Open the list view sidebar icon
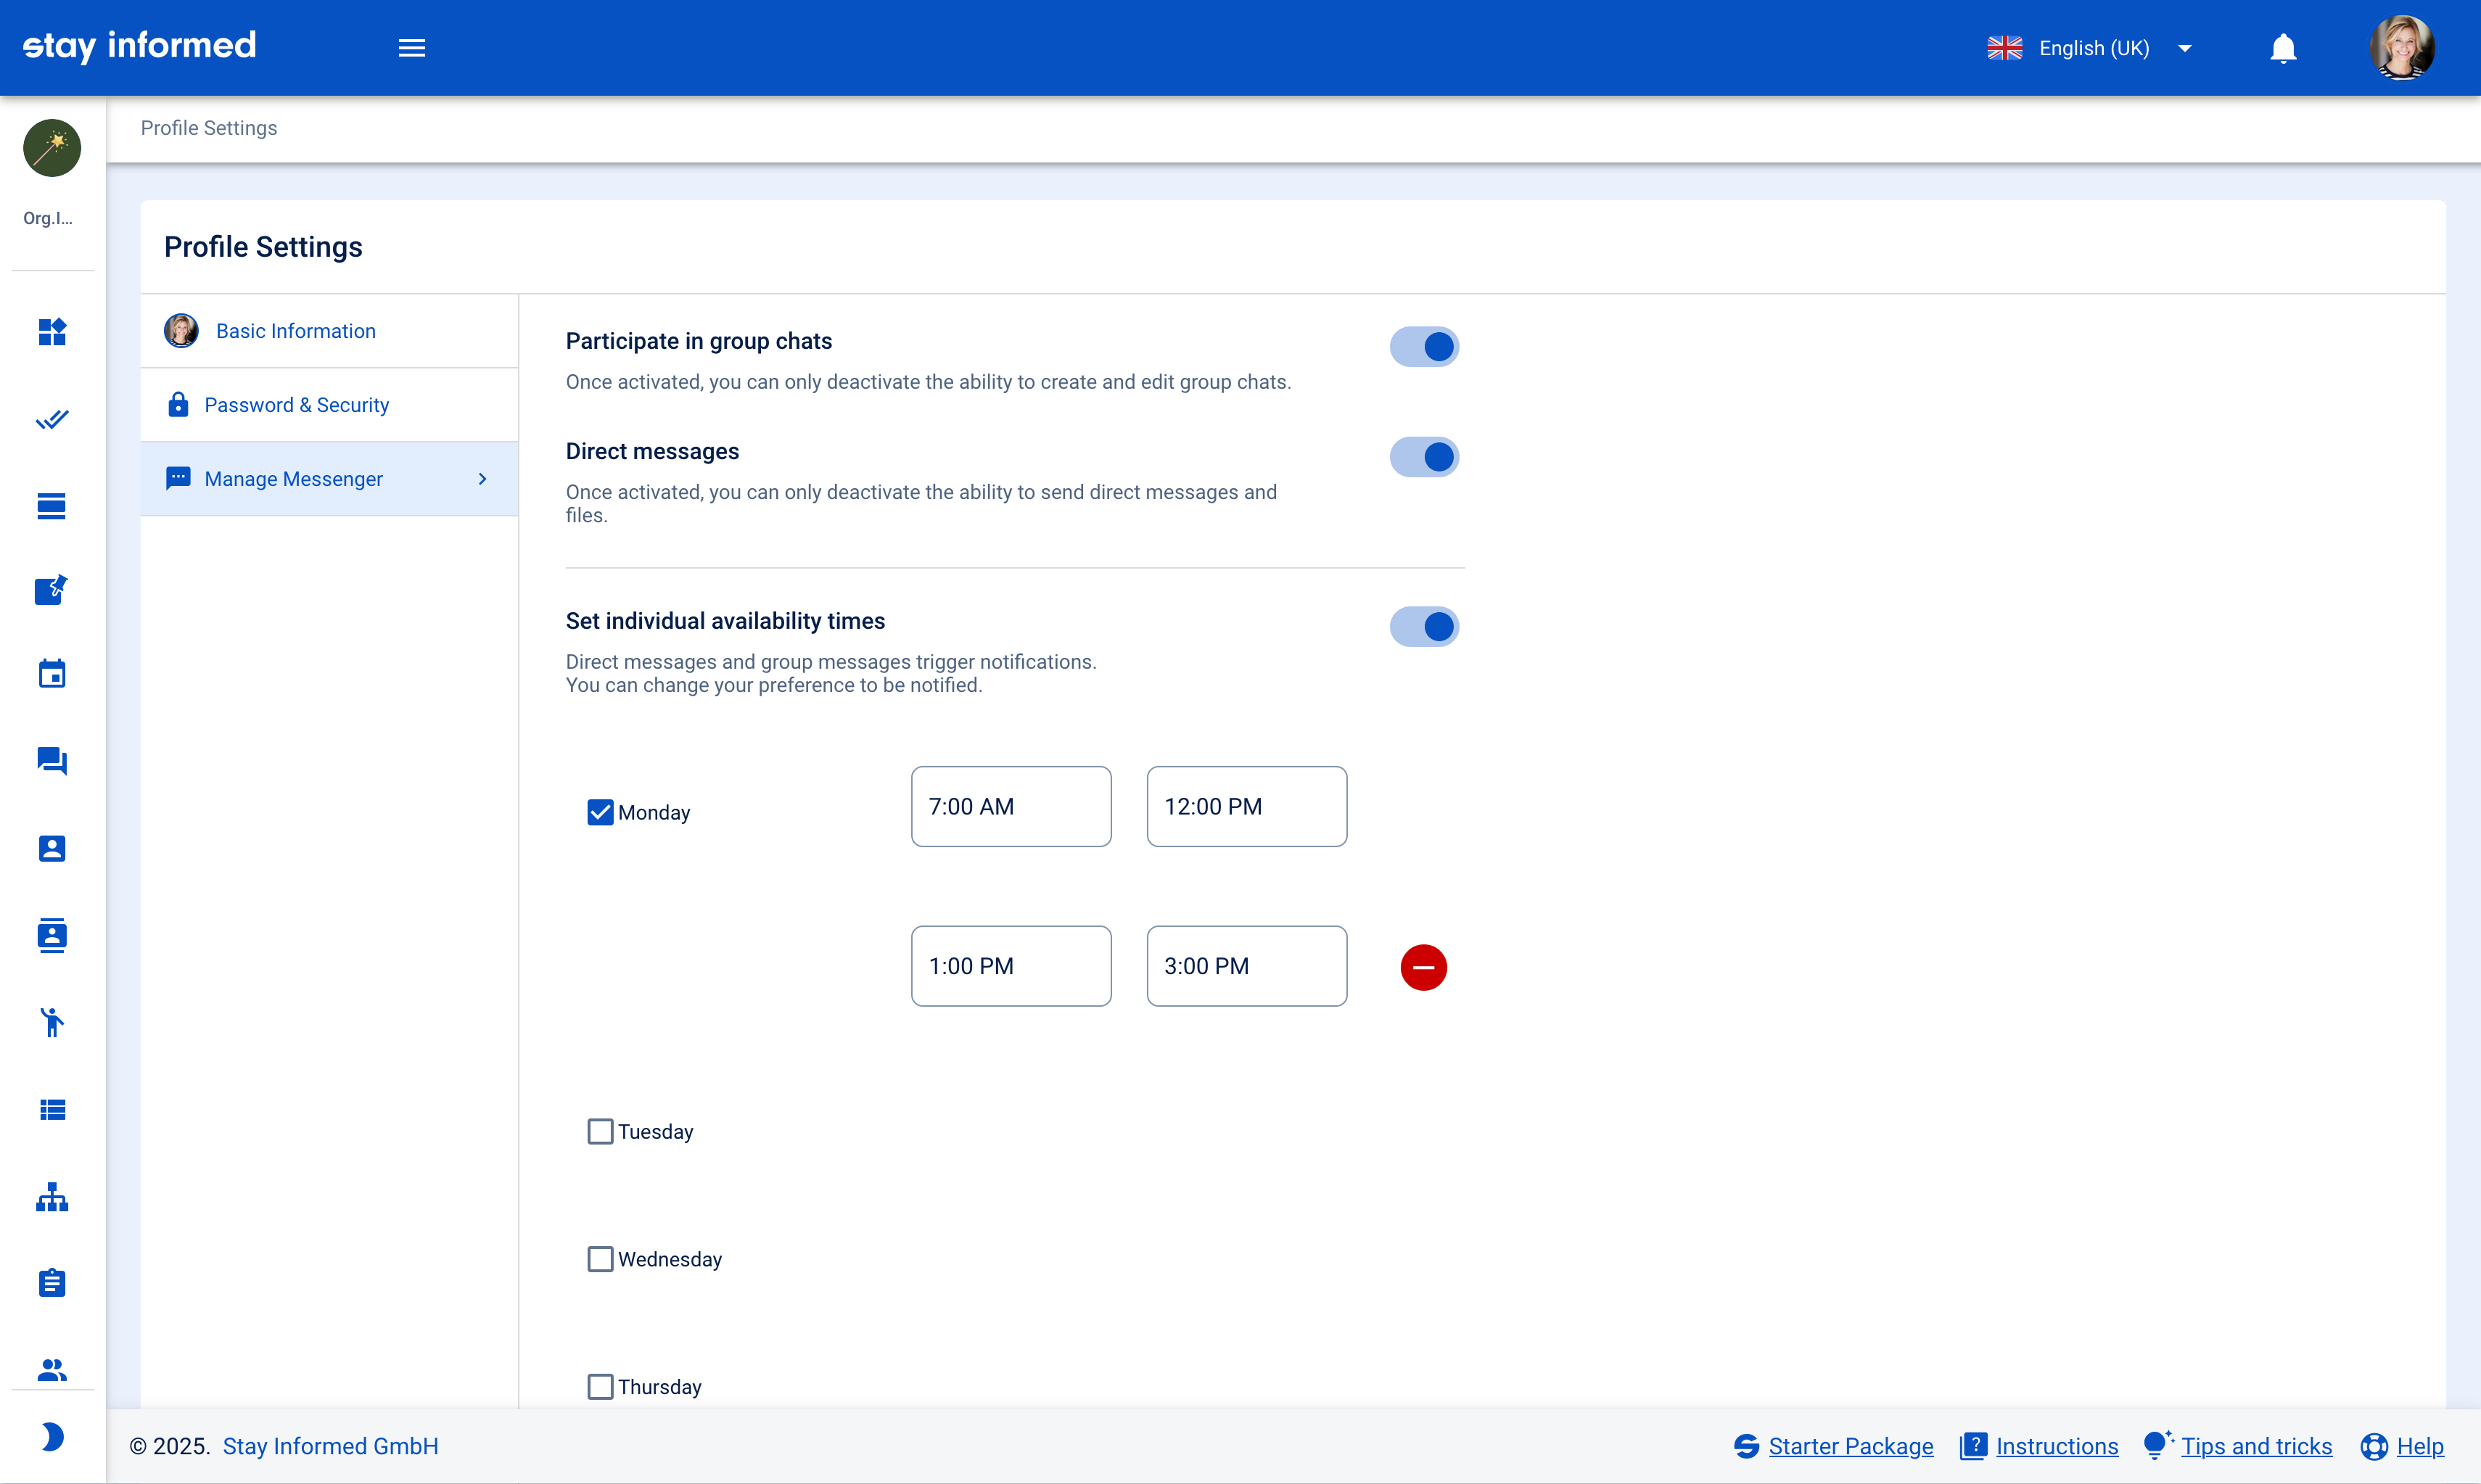This screenshot has height=1484, width=2481. tap(52, 1109)
